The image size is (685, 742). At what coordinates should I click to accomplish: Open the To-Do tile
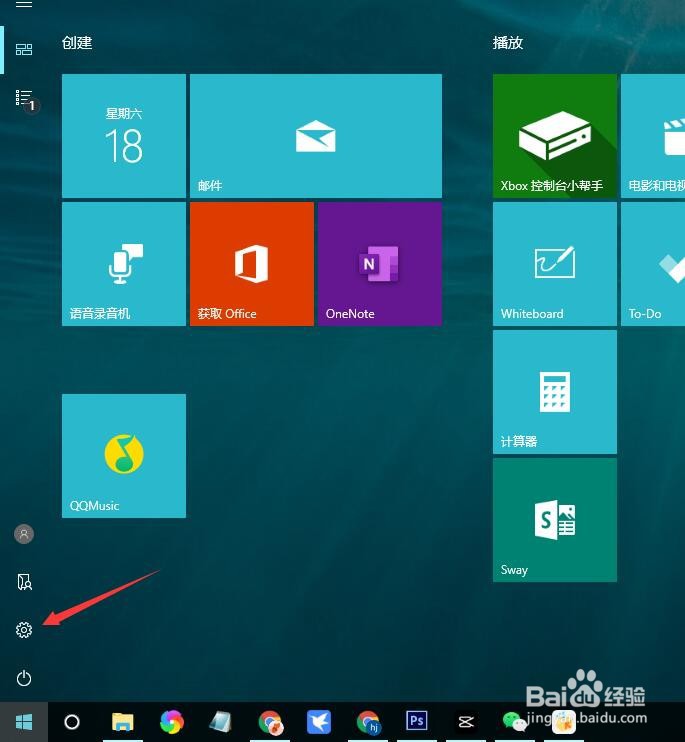coord(653,264)
